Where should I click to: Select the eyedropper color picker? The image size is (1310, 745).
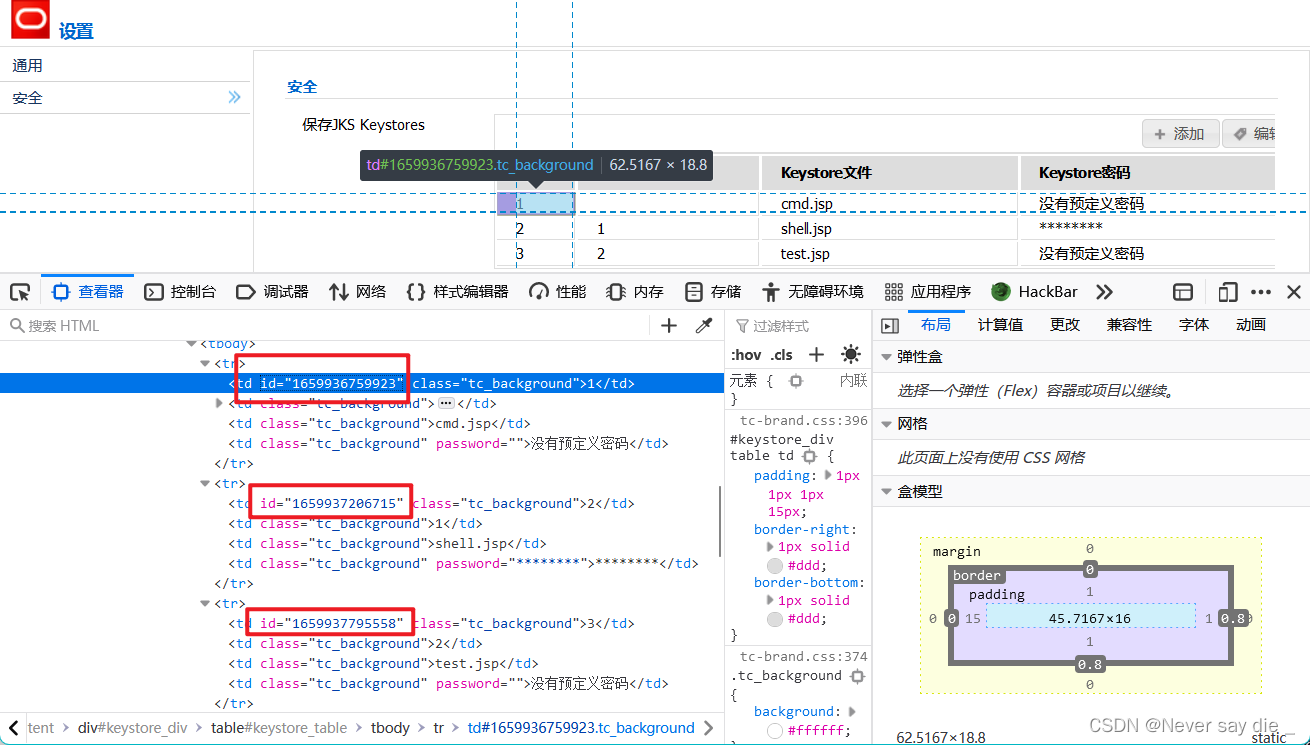tap(704, 325)
